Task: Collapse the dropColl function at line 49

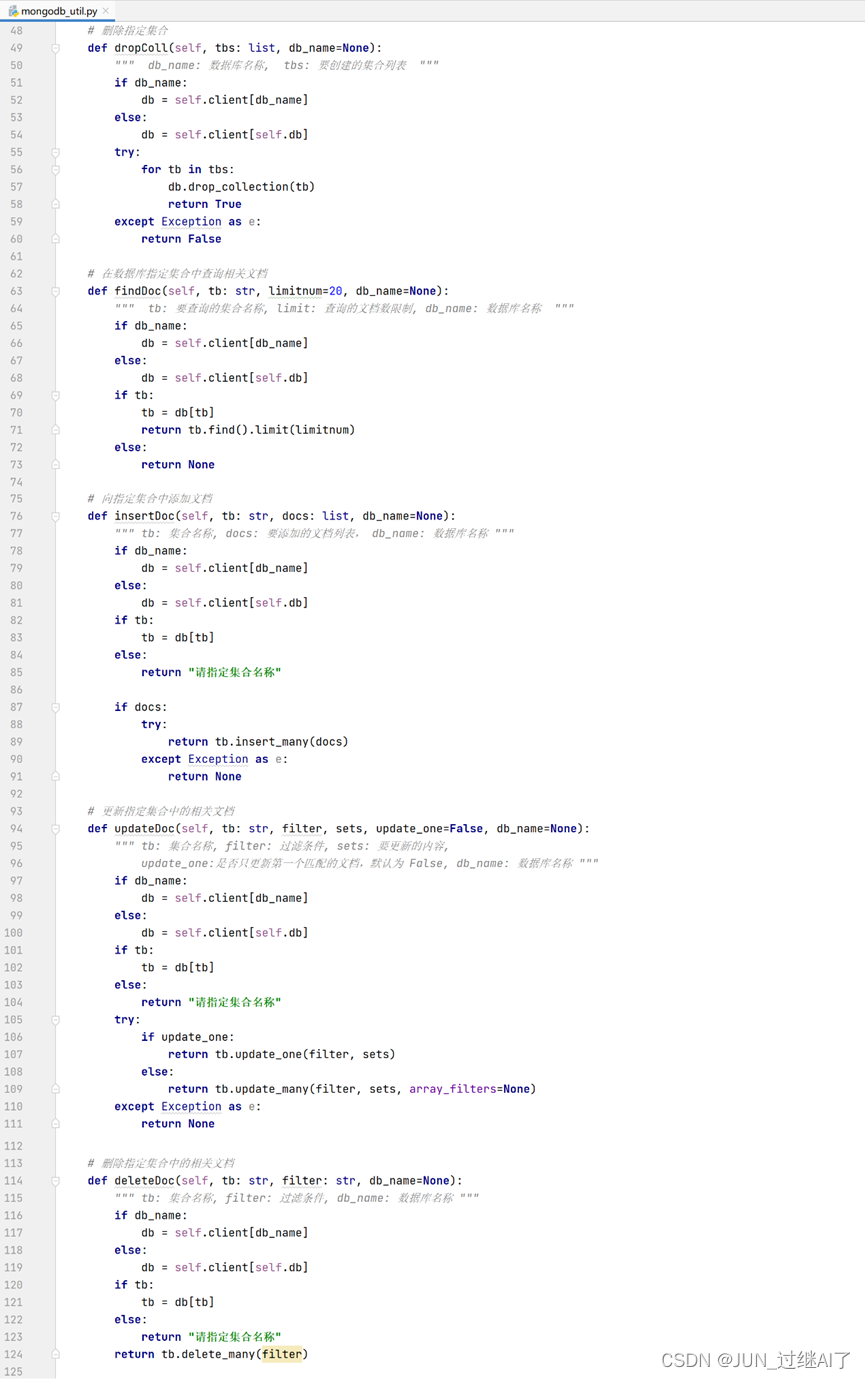Action: 56,48
